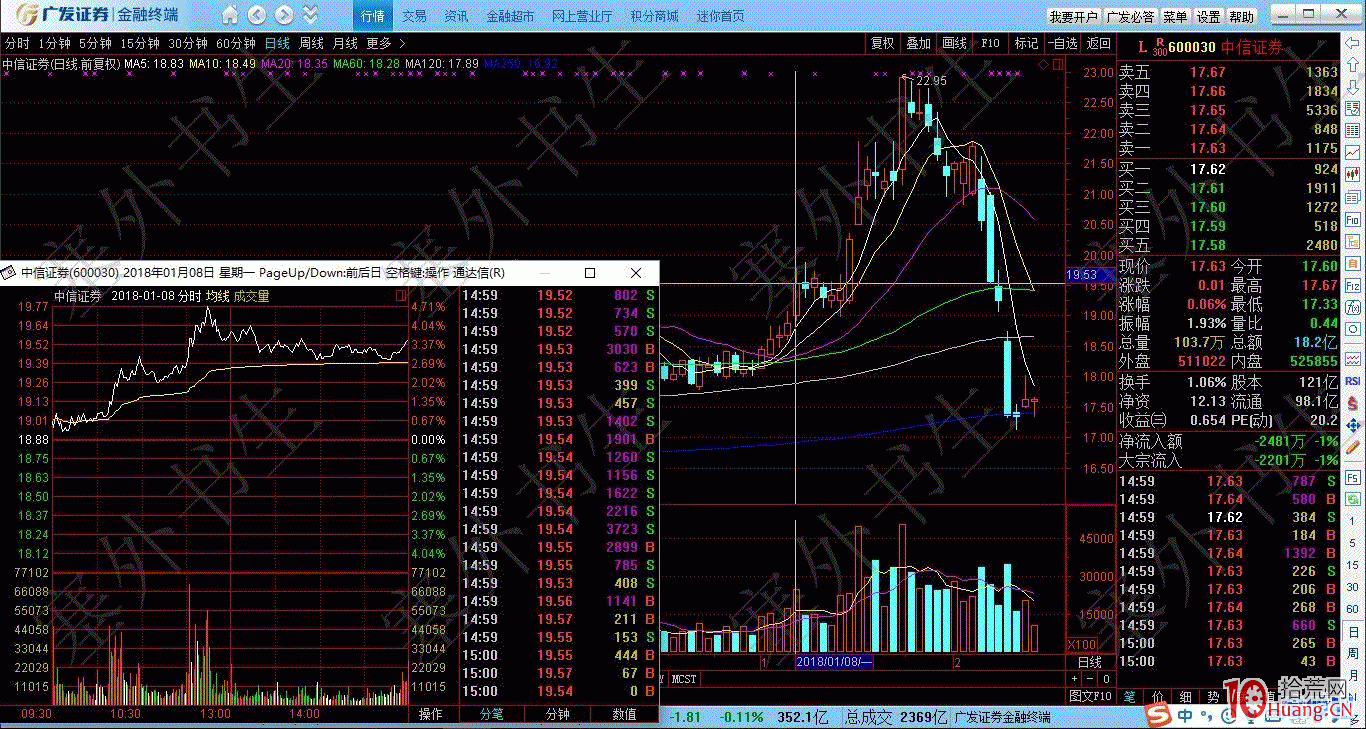Viewport: 1366px width, 729px height.
Task: Open the 交易 tab
Action: coord(415,16)
